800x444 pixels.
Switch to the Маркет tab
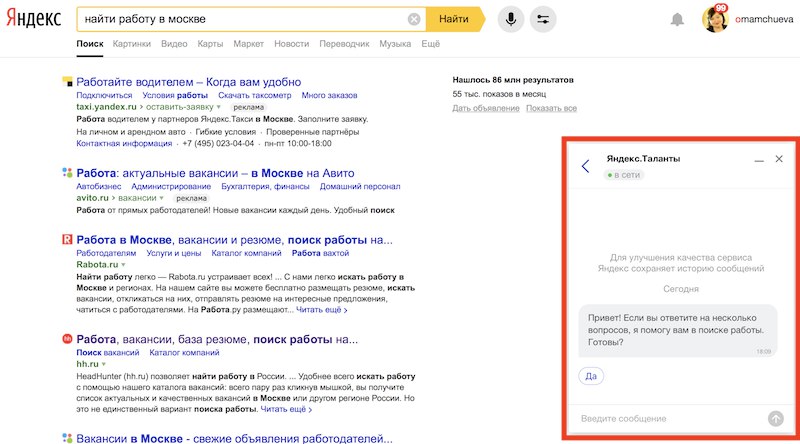pos(248,44)
